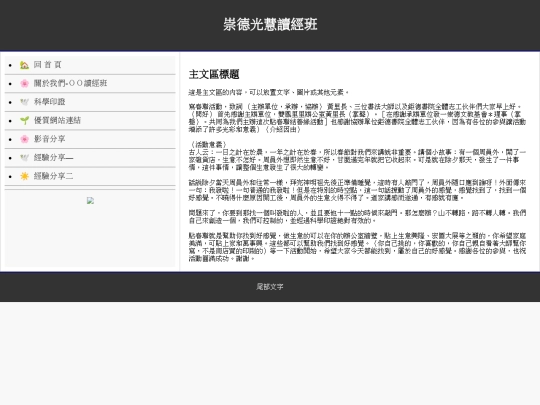This screenshot has width=540, height=405.
Task: Open the 關於我們-○○讀經班 link
Action: click(x=70, y=83)
